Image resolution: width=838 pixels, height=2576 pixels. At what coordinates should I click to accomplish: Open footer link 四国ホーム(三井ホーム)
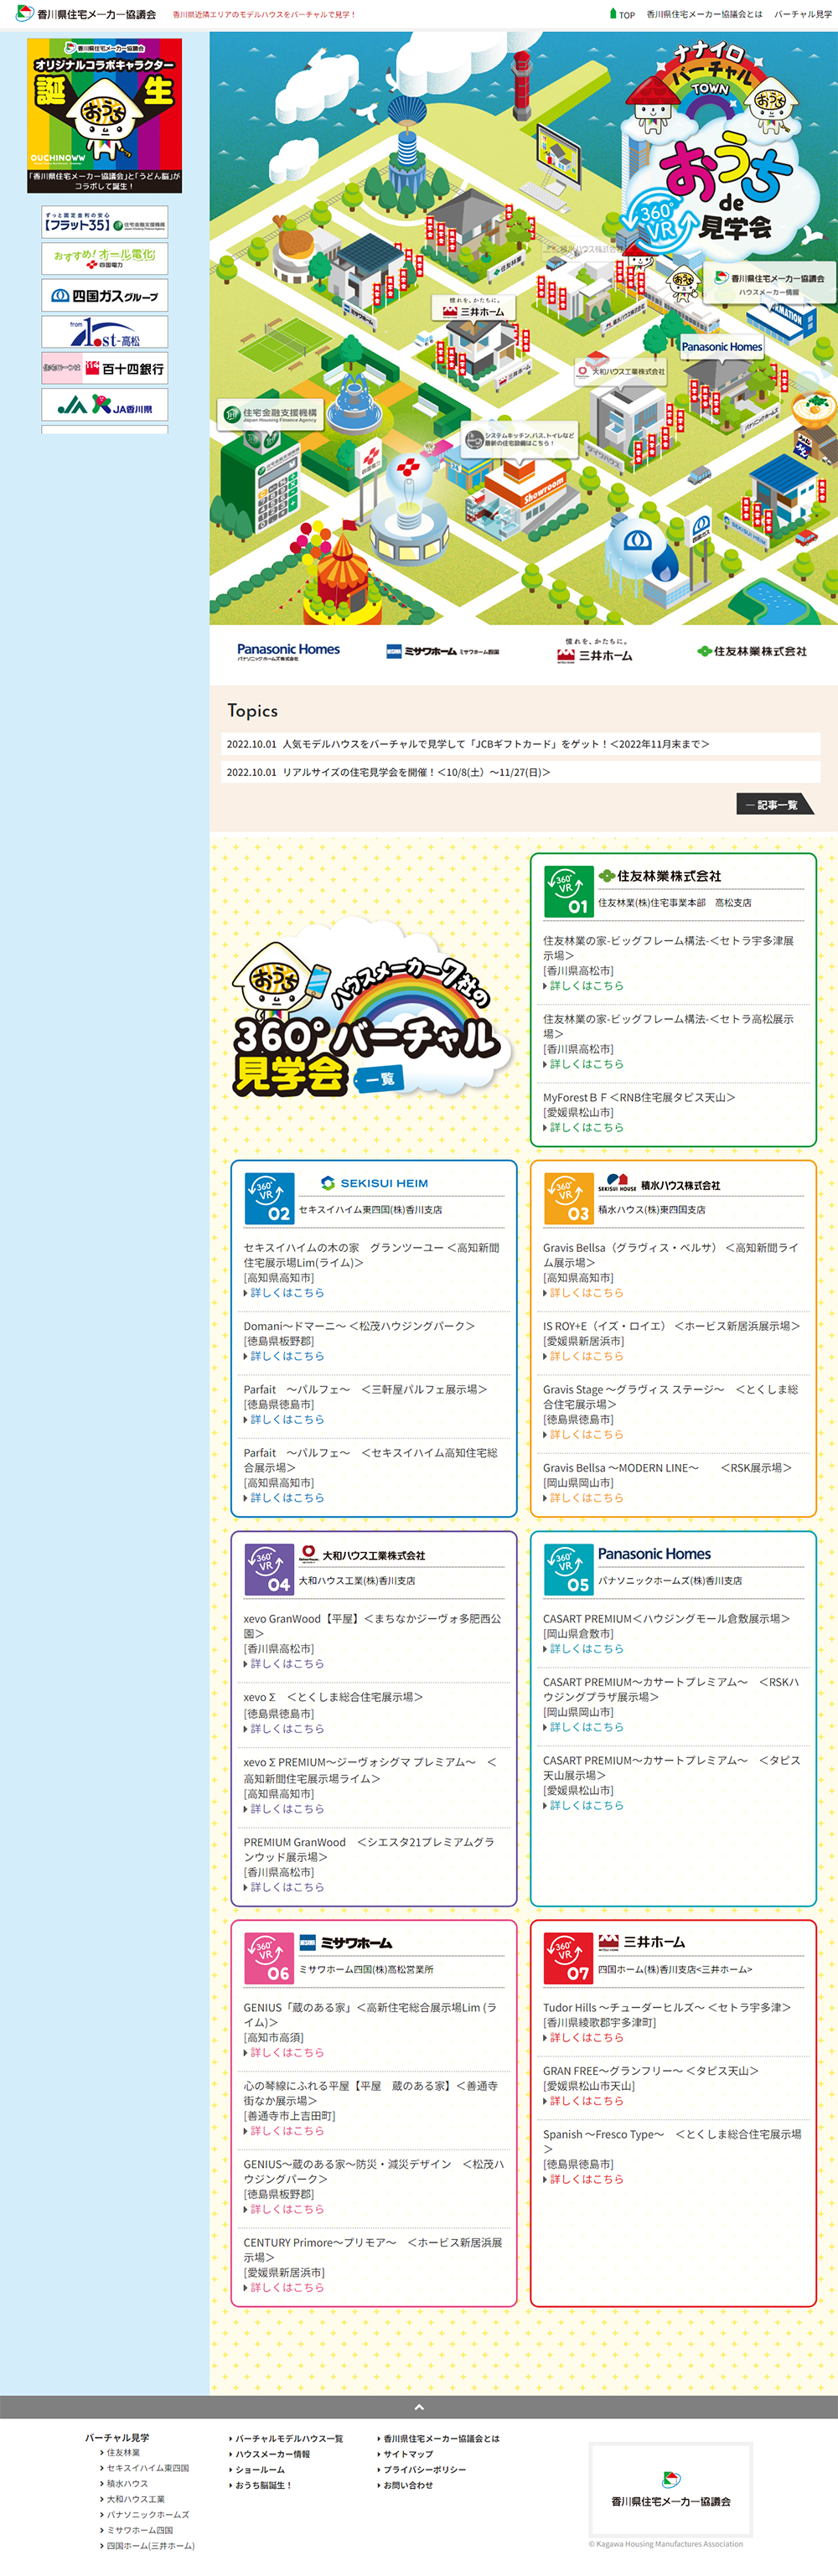tap(149, 2546)
